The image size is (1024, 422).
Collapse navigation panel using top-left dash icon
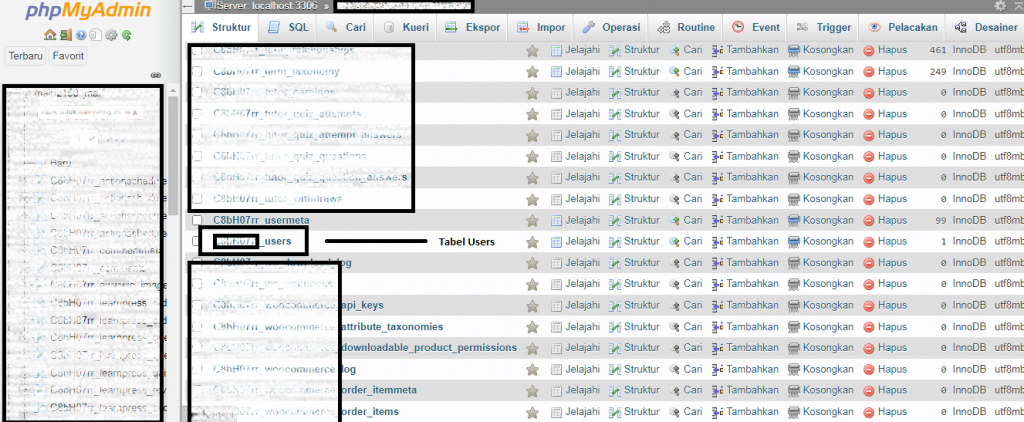click(x=187, y=6)
